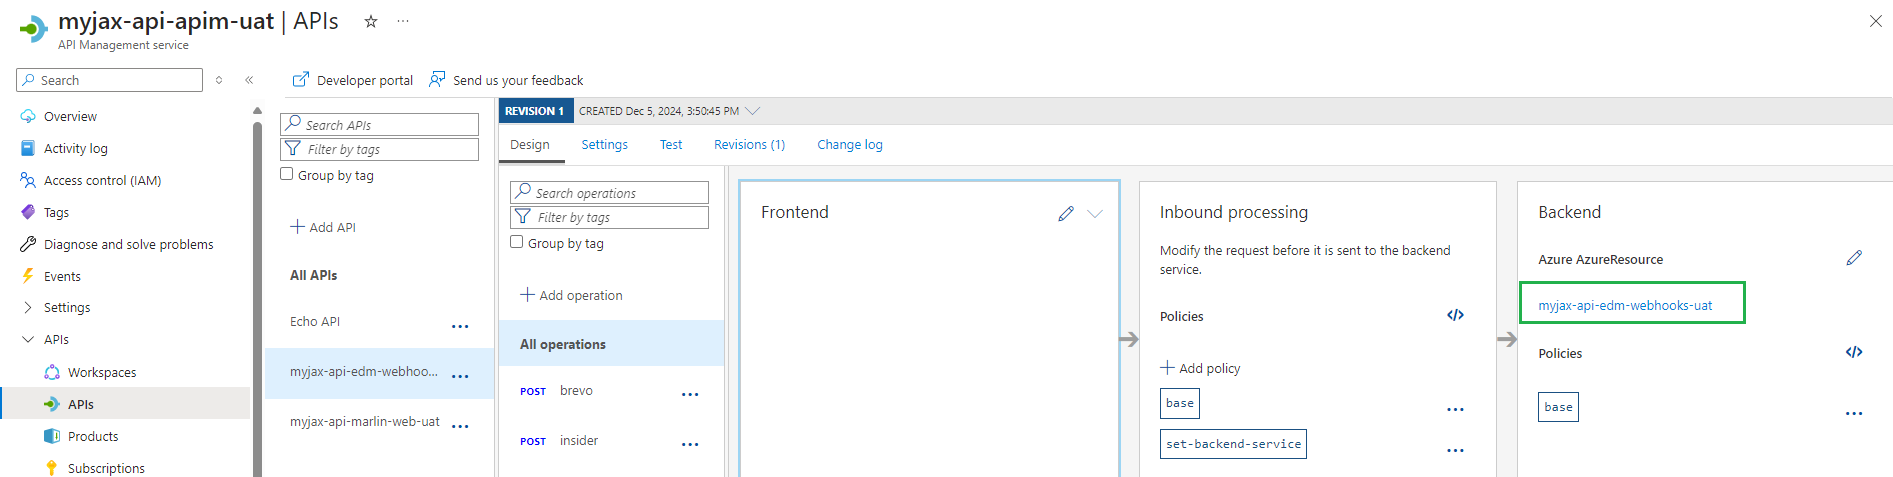Open Backend policy code editor

[1854, 352]
